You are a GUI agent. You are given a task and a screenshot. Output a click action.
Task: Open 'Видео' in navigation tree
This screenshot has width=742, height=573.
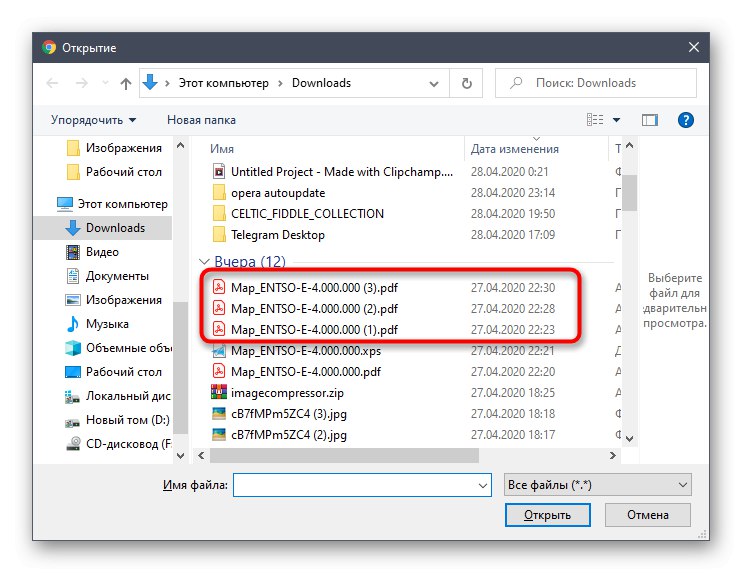(93, 252)
